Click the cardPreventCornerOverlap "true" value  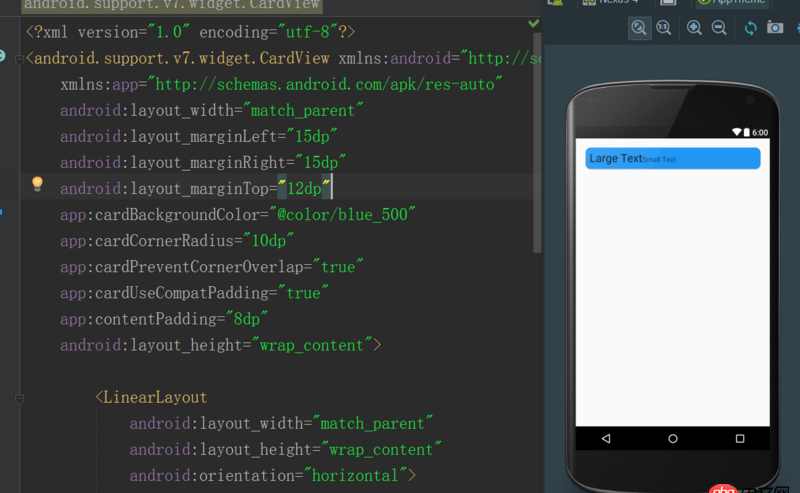coord(338,266)
